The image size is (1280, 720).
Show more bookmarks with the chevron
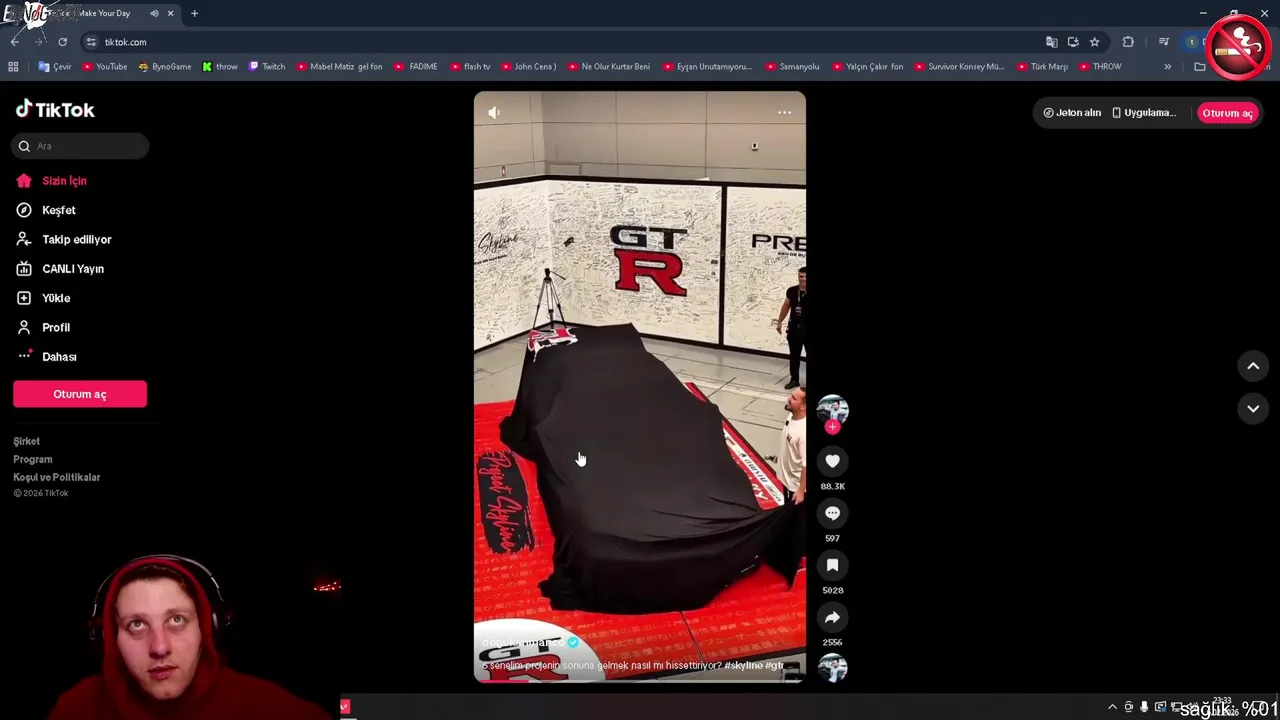point(1167,67)
